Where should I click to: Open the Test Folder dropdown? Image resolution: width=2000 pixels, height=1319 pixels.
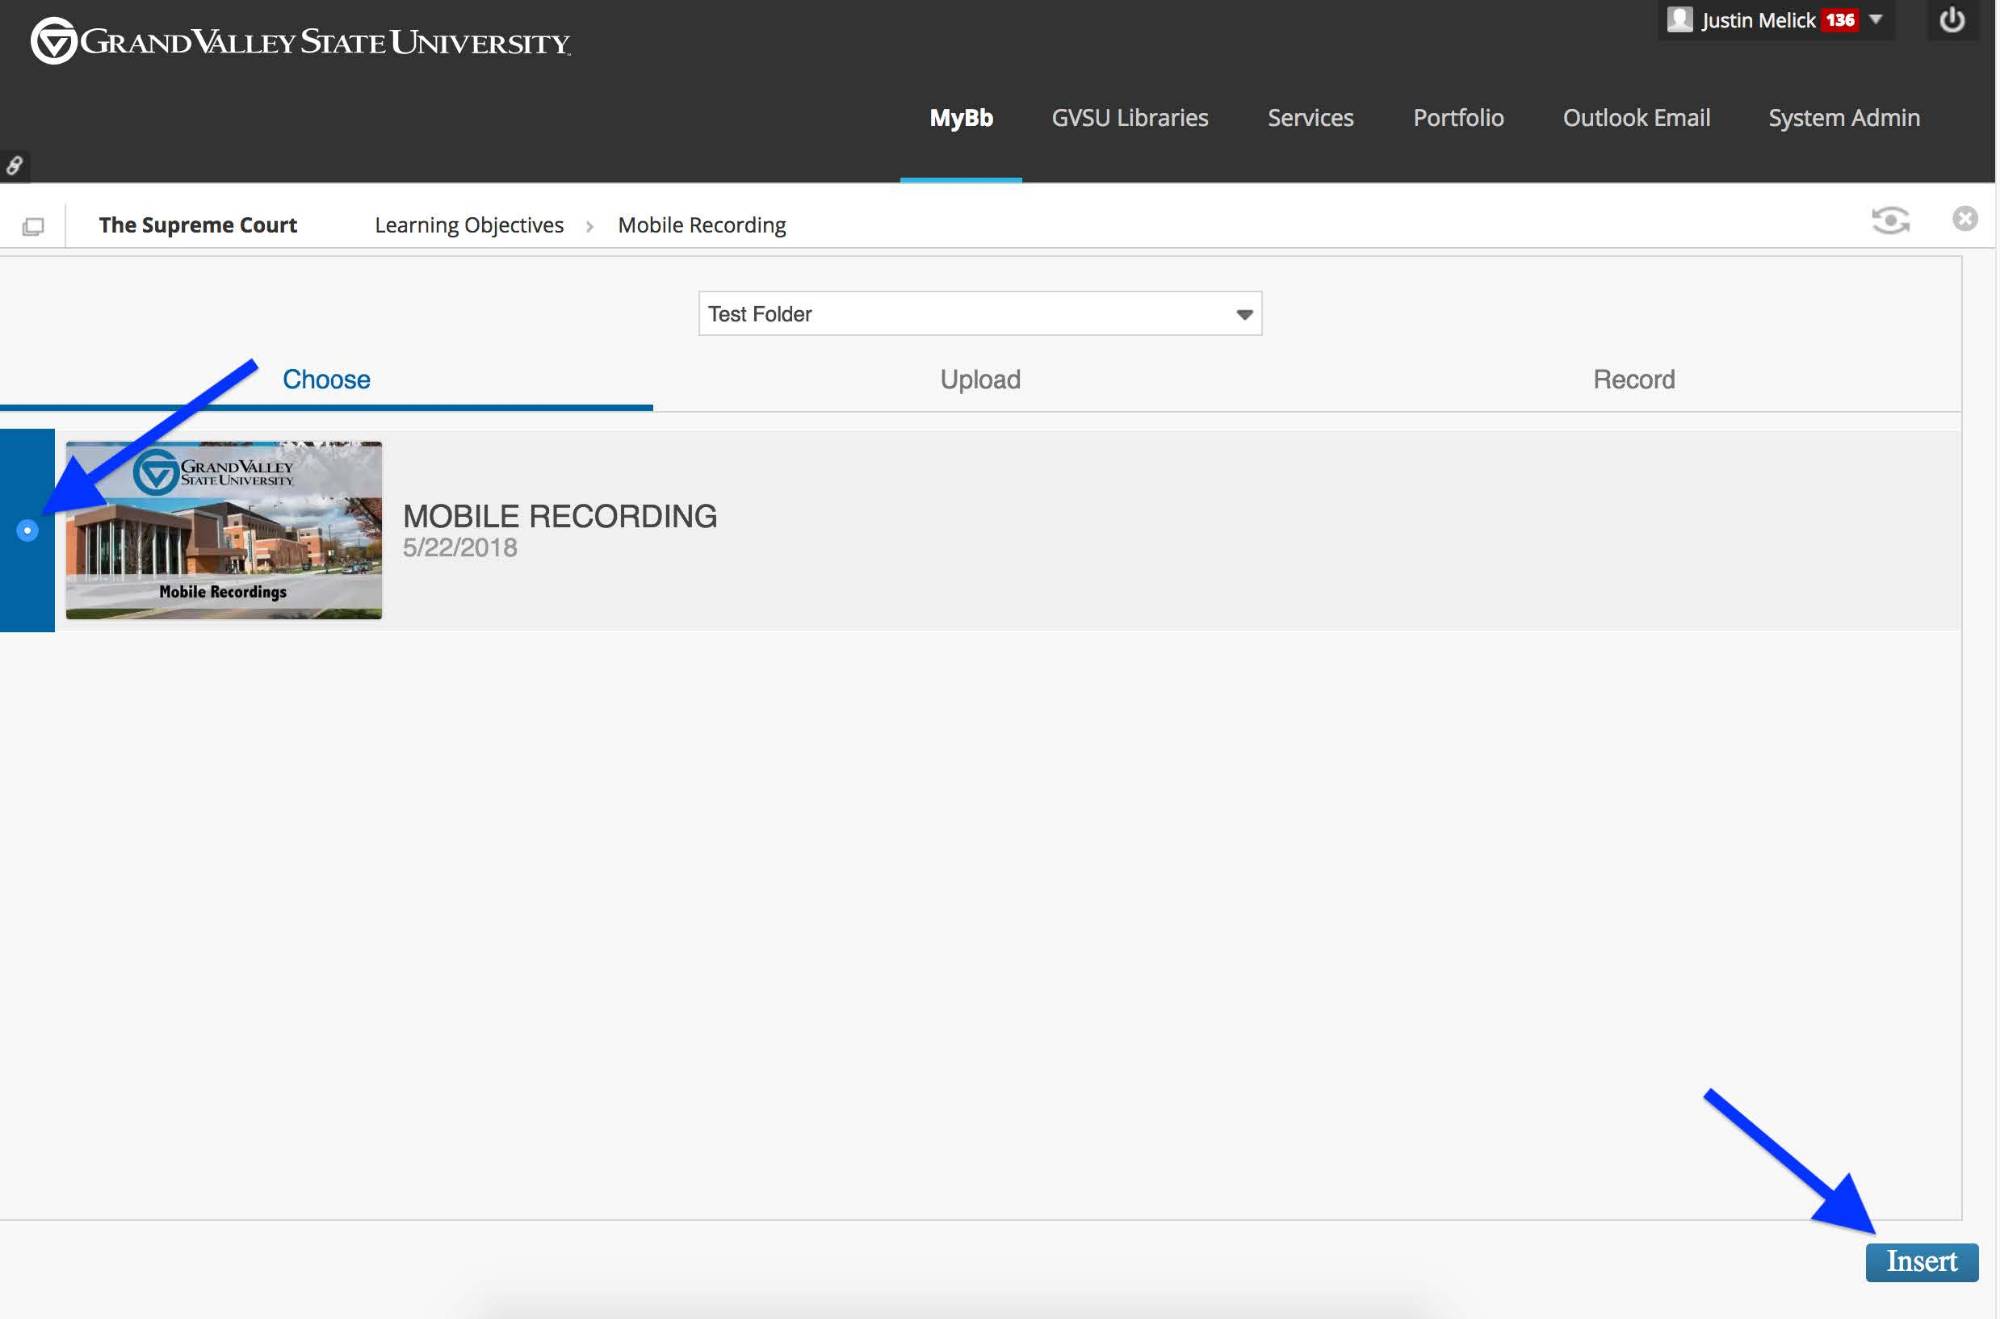979,314
